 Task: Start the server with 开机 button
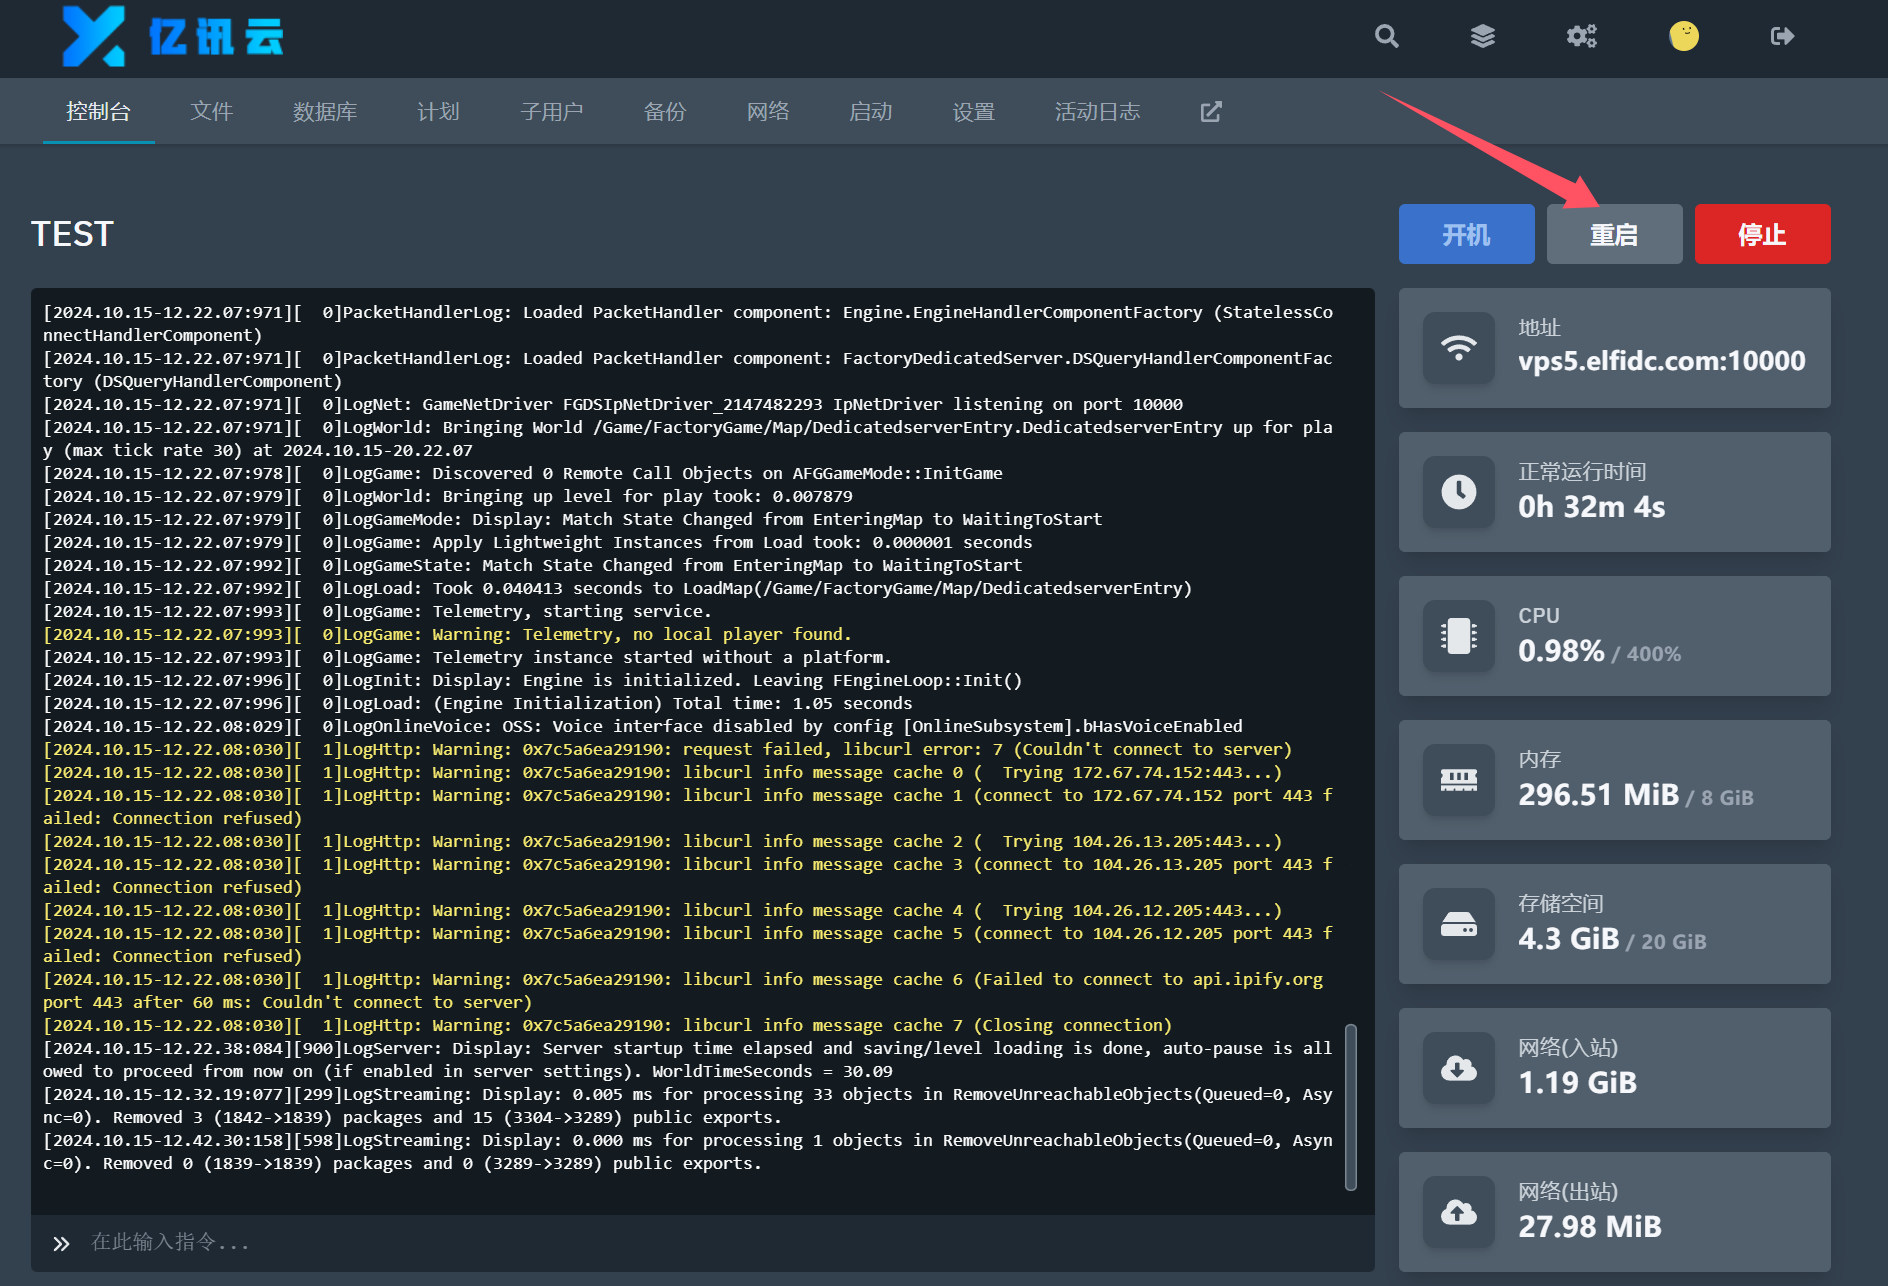(x=1467, y=234)
